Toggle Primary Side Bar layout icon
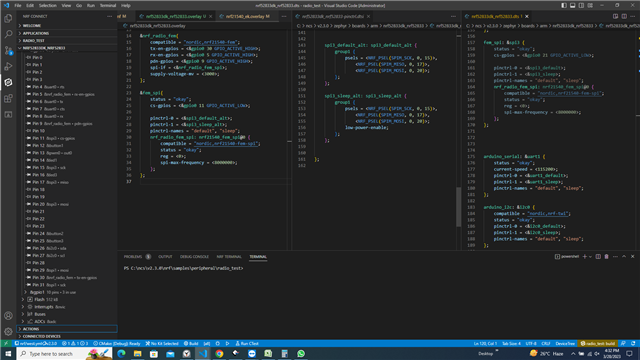This screenshot has height=360, width=640. (564, 5)
